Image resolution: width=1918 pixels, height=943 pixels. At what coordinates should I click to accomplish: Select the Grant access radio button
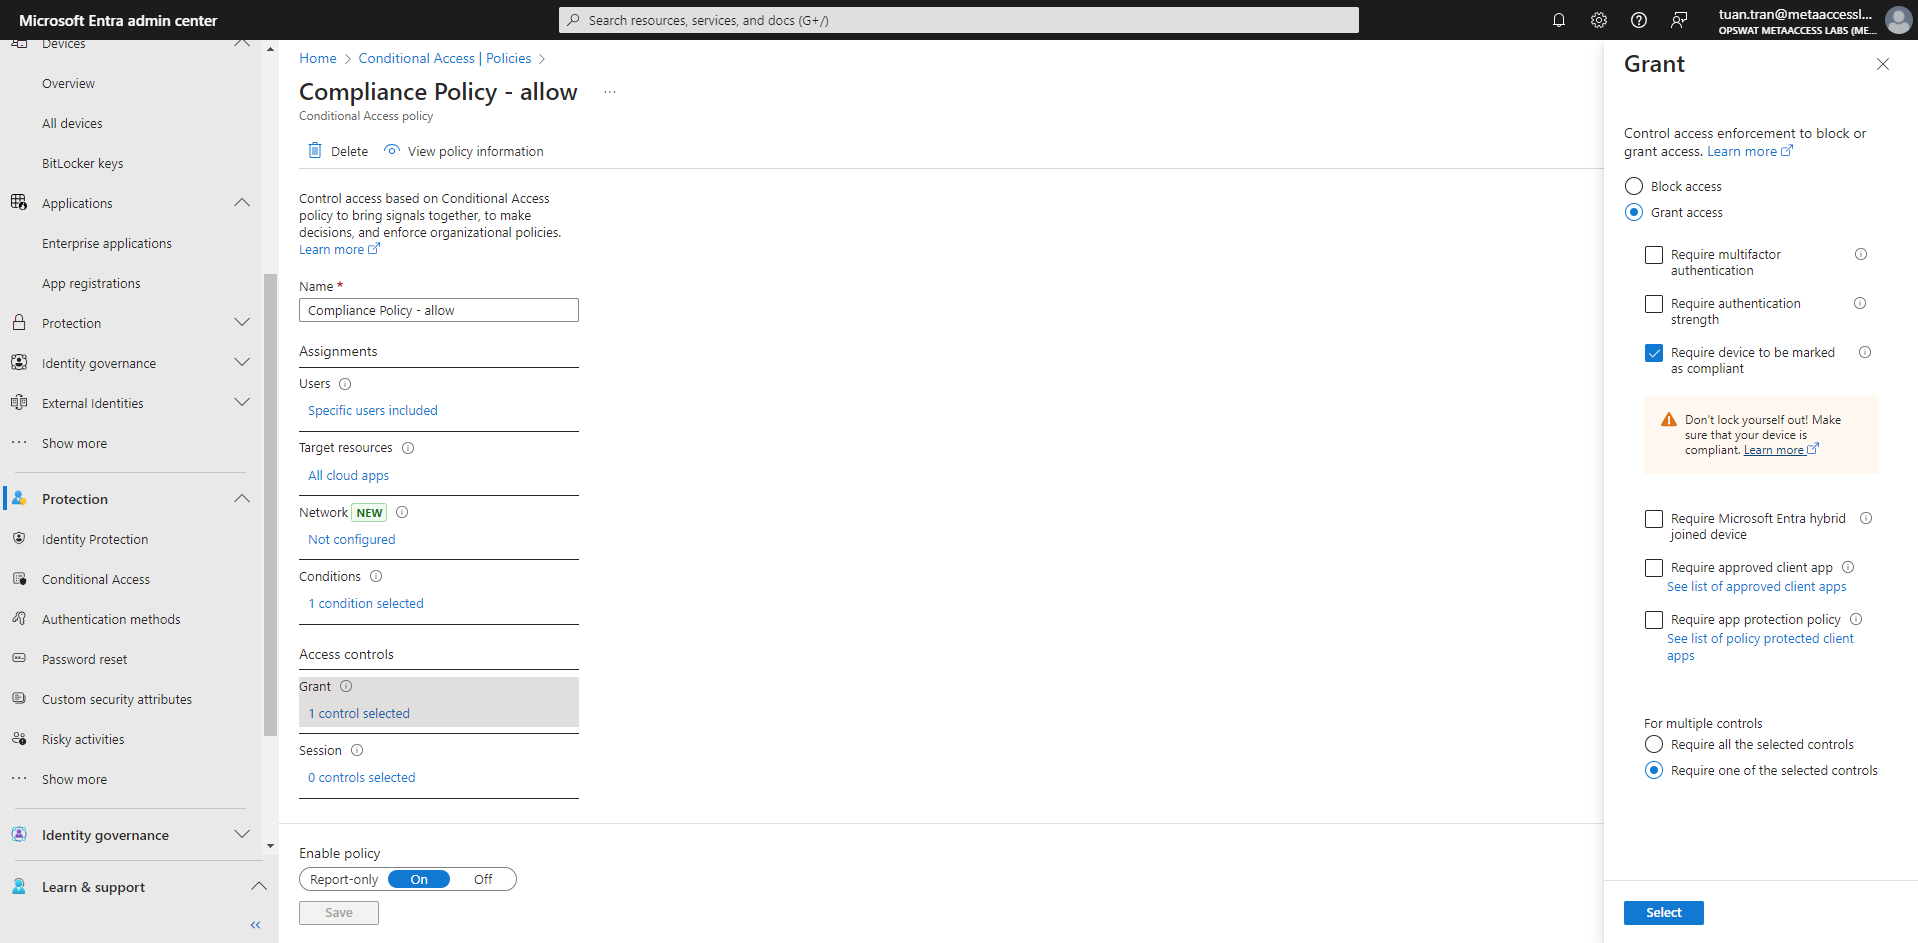1634,212
